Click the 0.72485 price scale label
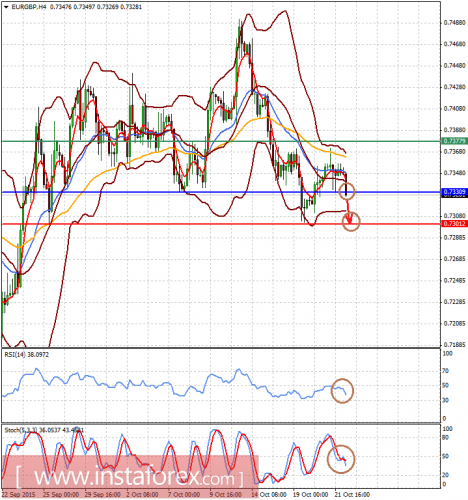This screenshot has width=468, height=500. pyautogui.click(x=455, y=280)
